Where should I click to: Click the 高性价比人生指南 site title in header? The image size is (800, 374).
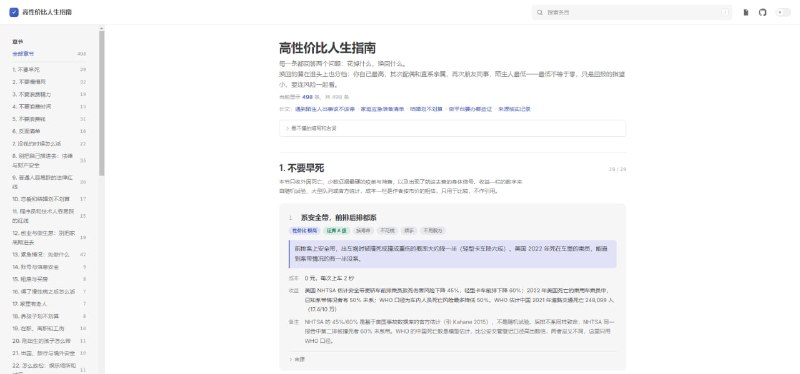pyautogui.click(x=47, y=12)
